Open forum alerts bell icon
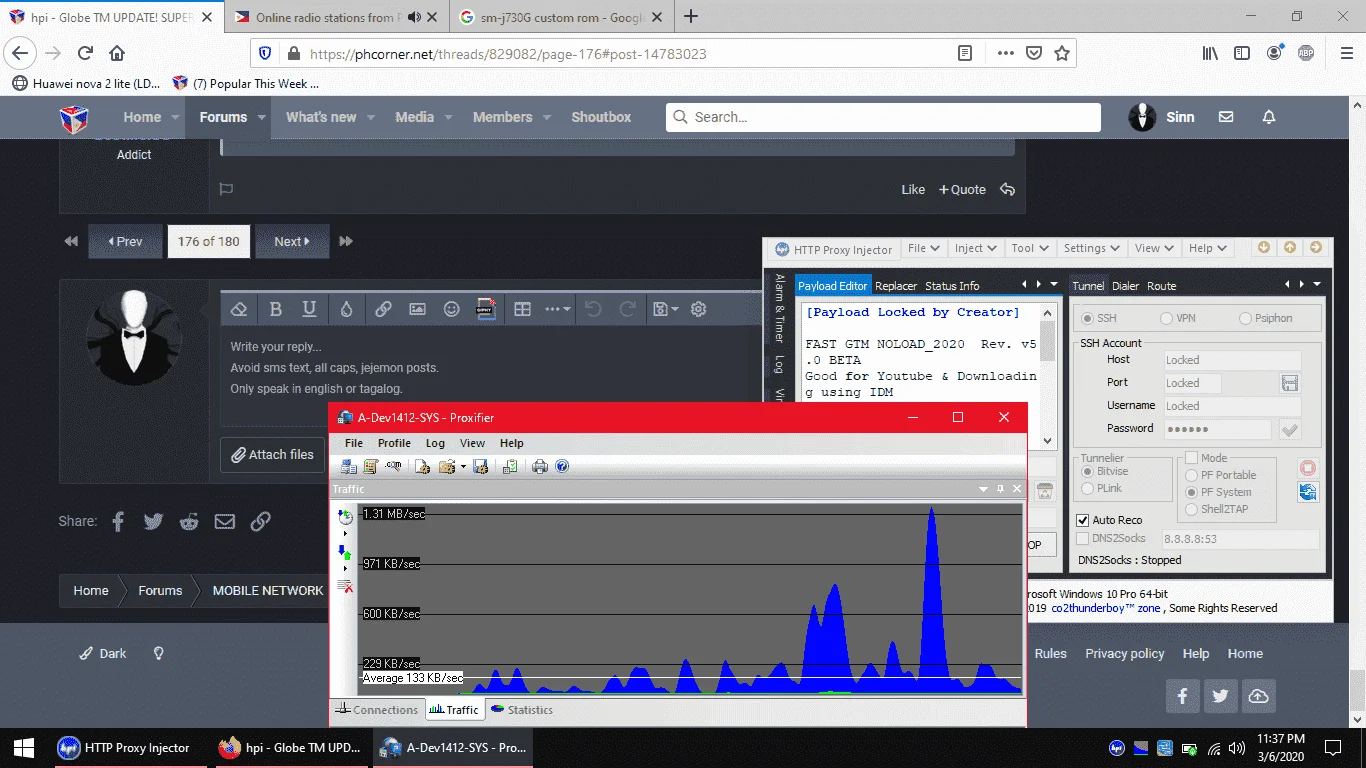 pyautogui.click(x=1269, y=117)
